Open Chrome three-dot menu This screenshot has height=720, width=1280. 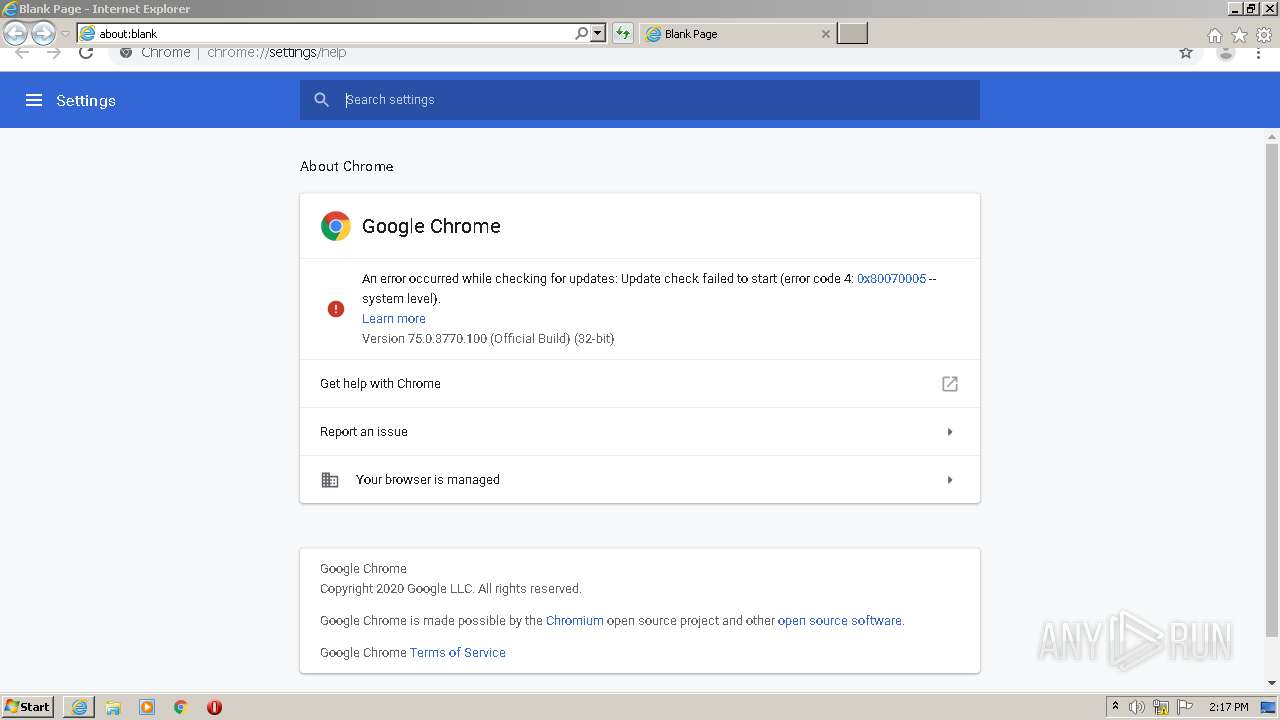click(x=1257, y=53)
